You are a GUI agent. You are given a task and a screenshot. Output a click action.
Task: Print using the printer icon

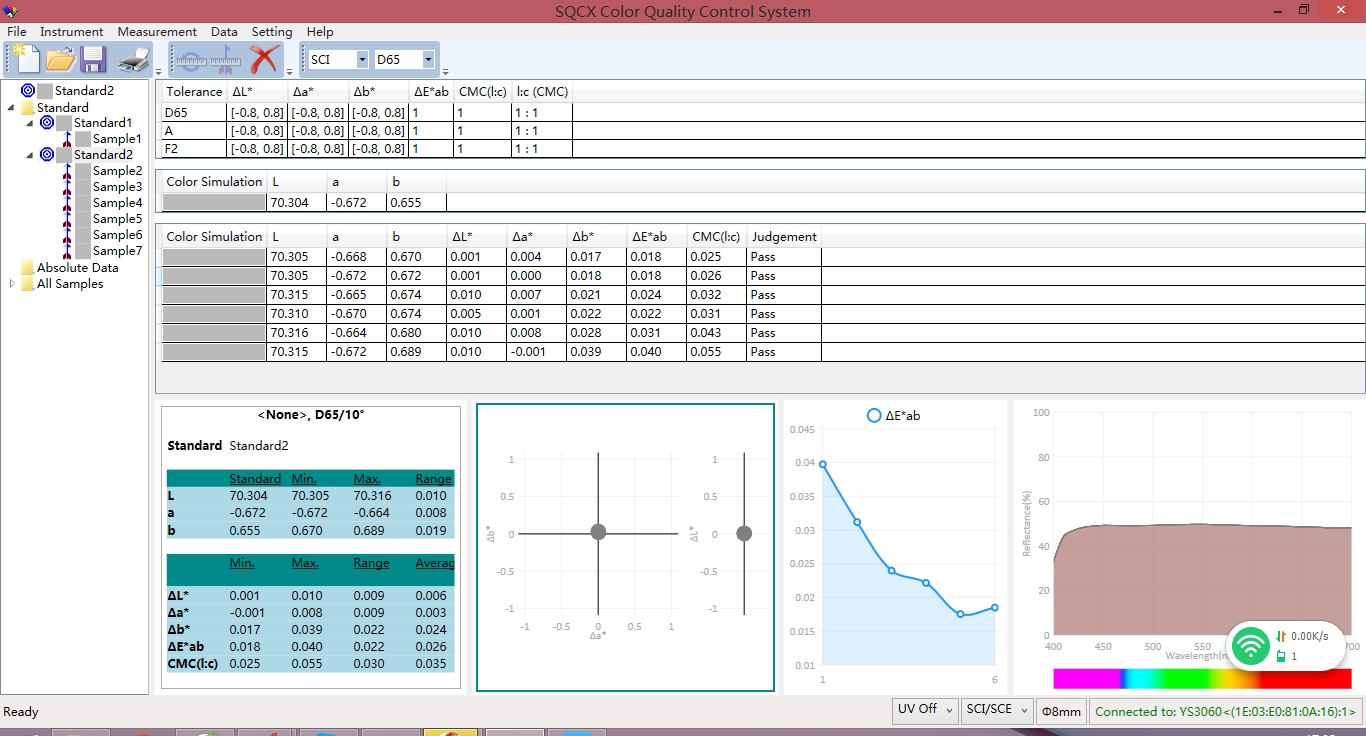(x=133, y=60)
